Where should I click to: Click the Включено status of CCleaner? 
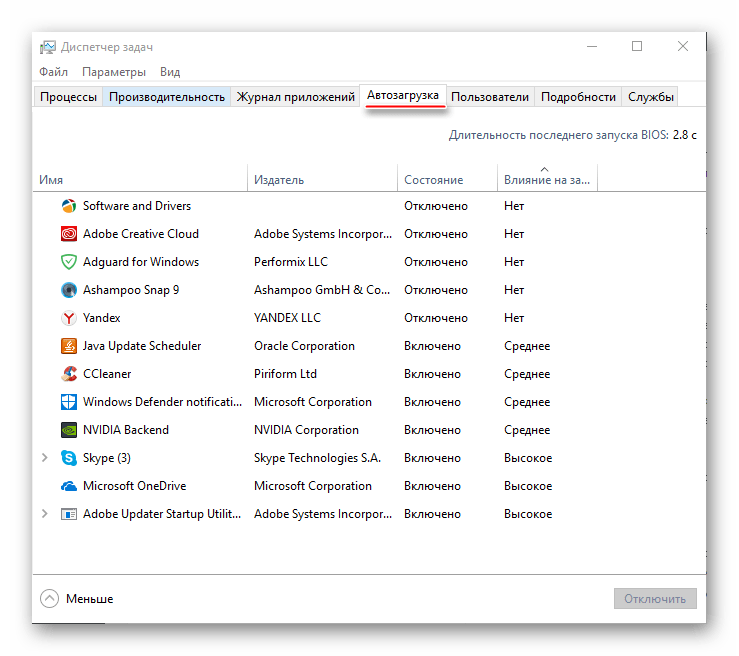(432, 374)
